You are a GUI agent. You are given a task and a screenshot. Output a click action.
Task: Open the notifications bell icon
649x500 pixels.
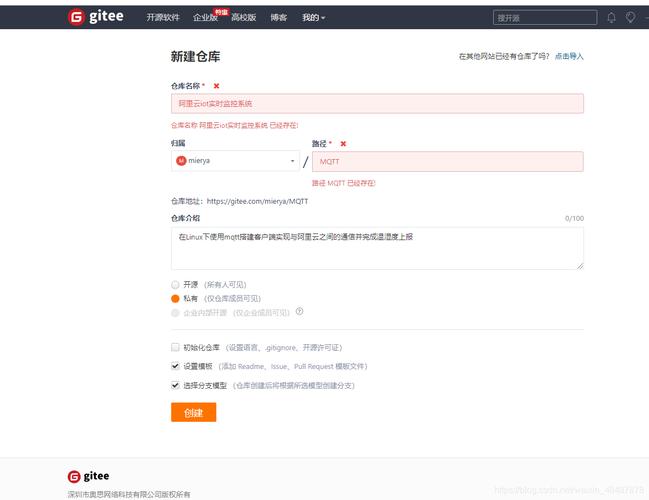pos(611,17)
